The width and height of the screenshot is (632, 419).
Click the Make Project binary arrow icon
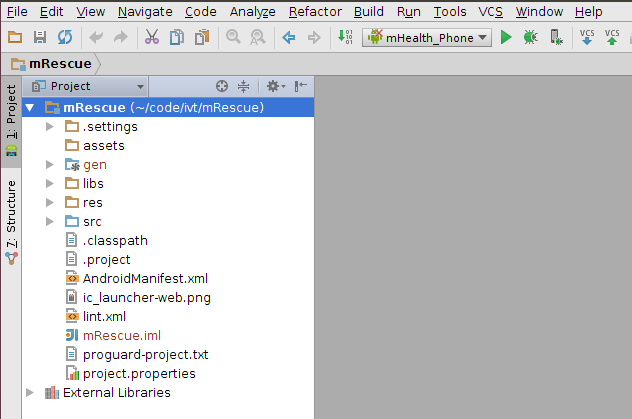click(x=345, y=37)
